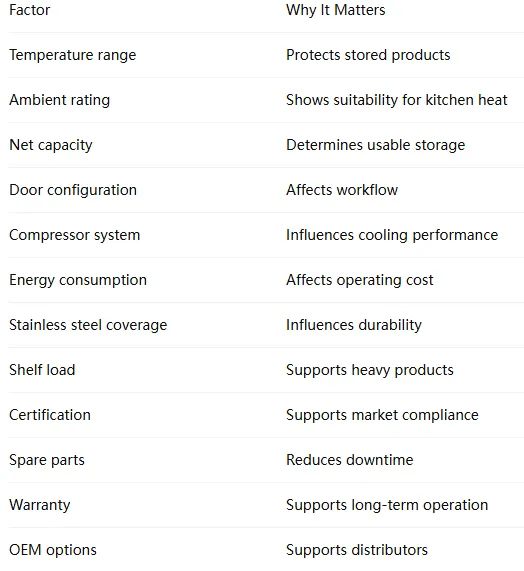524x571 pixels.
Task: Click the Affects workflow cell
Action: click(342, 190)
